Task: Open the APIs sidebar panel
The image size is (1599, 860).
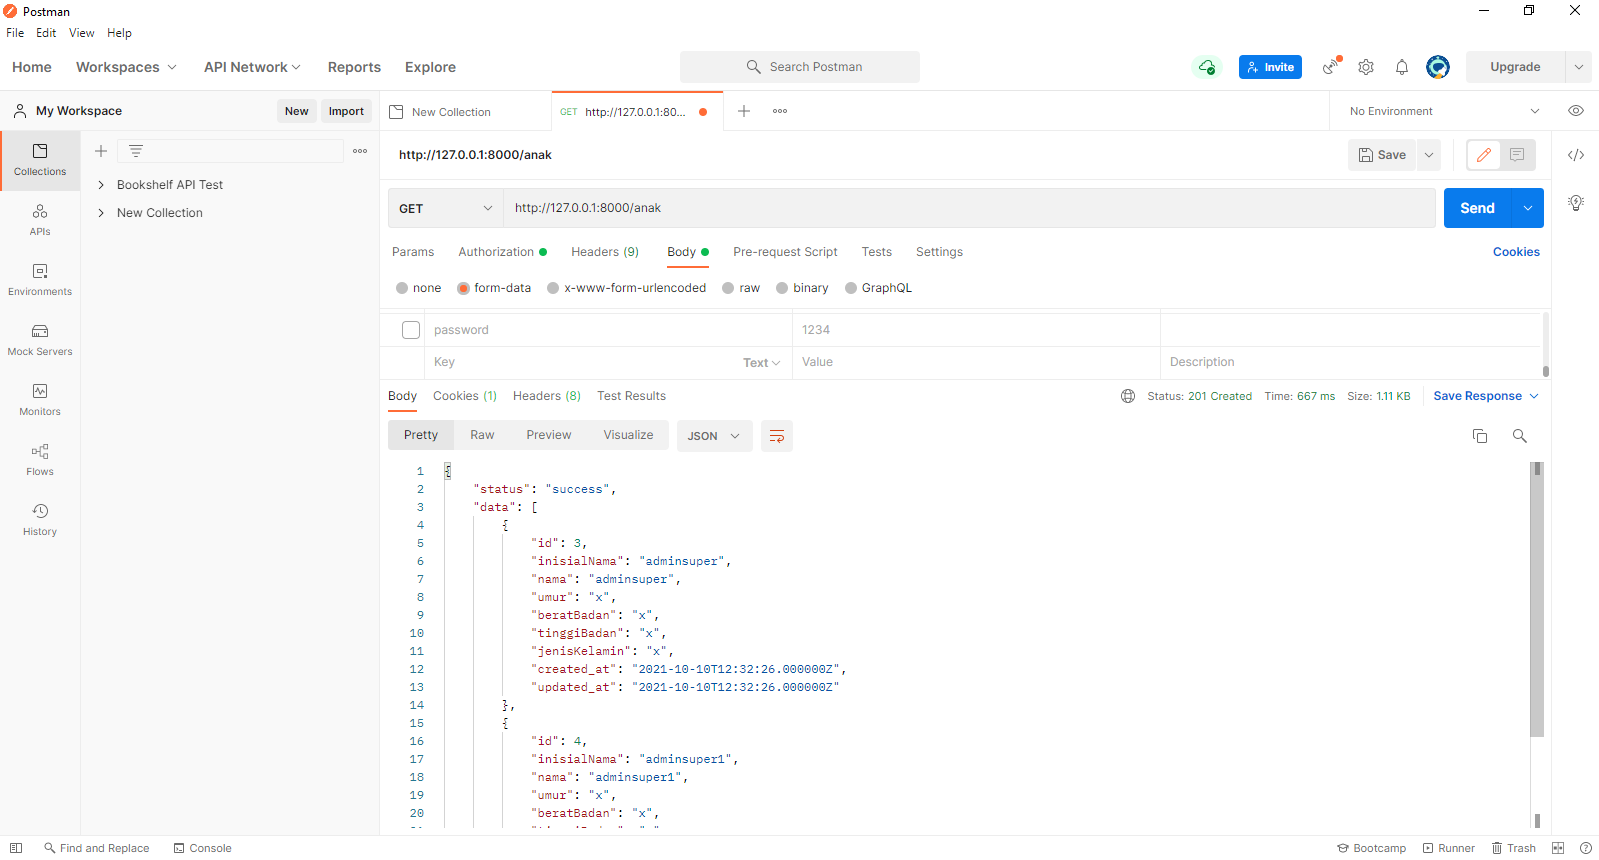Action: coord(40,220)
